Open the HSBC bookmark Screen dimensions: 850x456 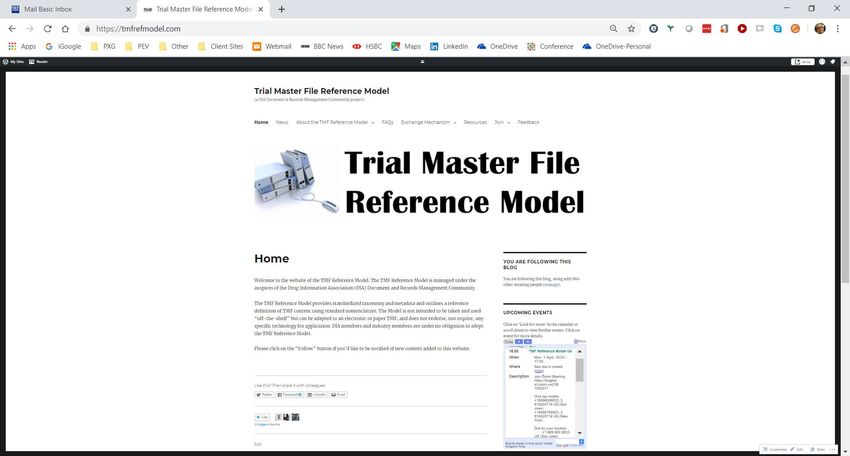click(x=367, y=47)
